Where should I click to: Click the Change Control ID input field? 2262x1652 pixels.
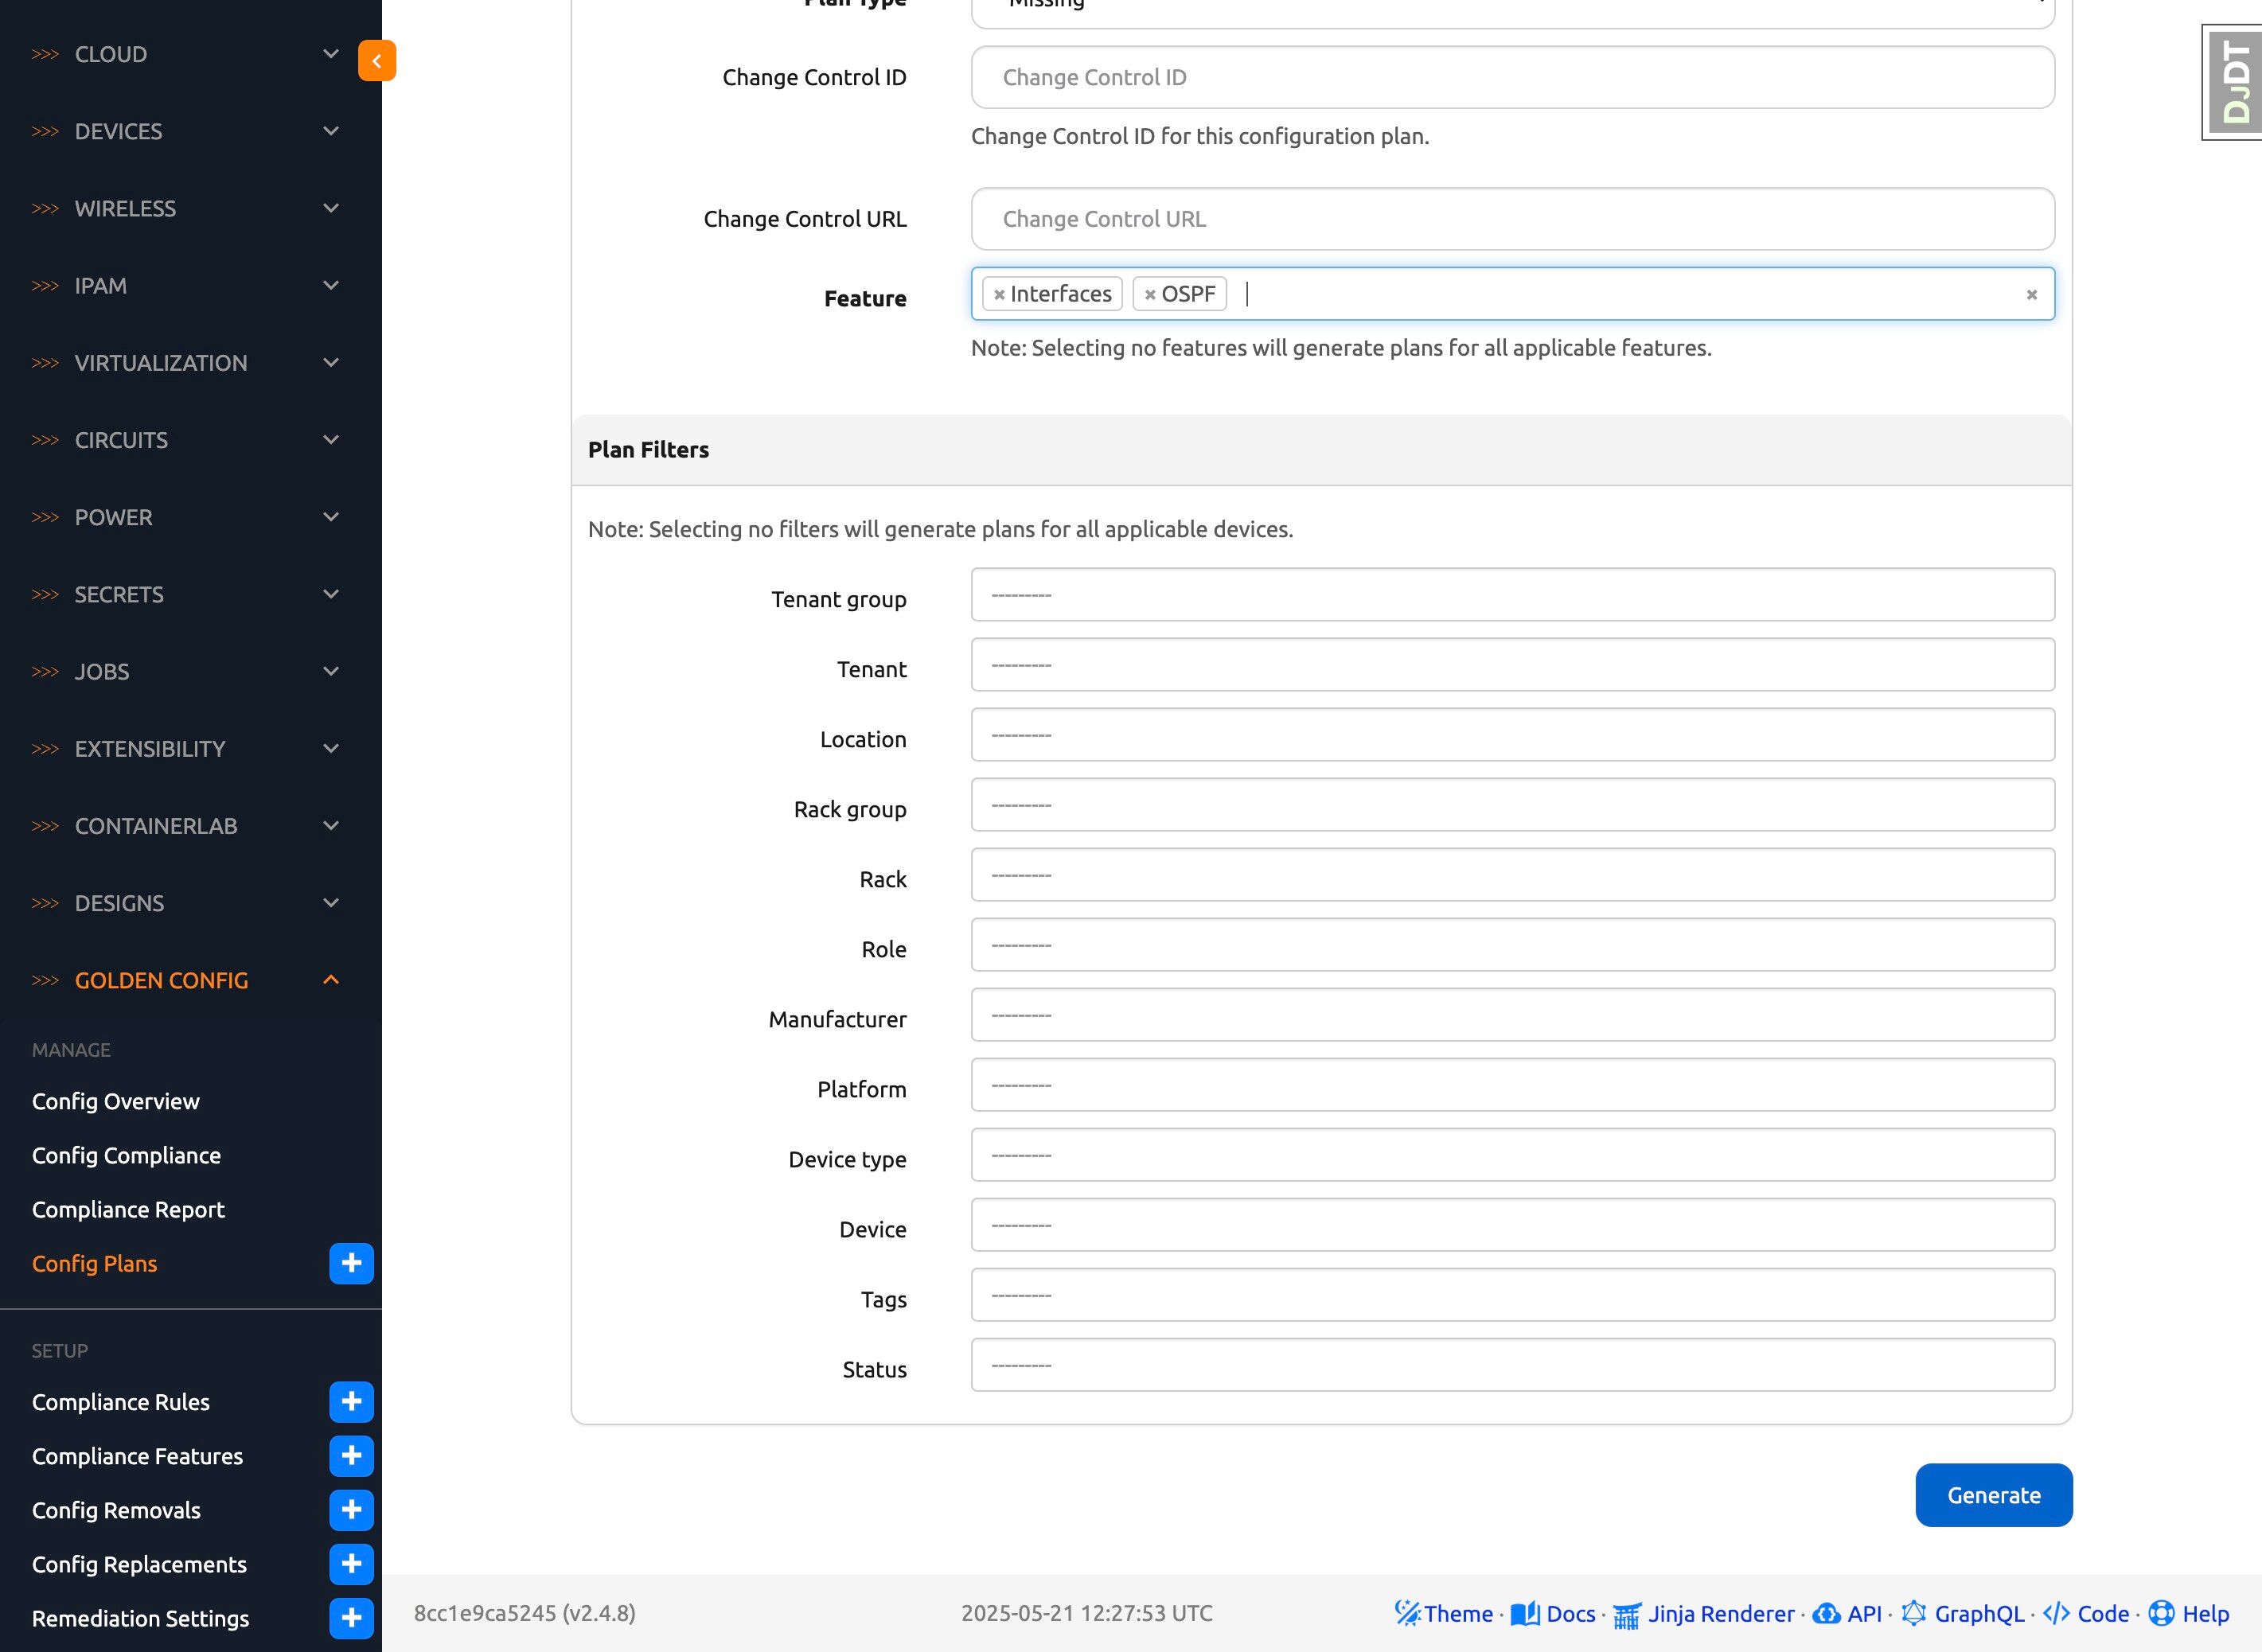coord(1512,77)
